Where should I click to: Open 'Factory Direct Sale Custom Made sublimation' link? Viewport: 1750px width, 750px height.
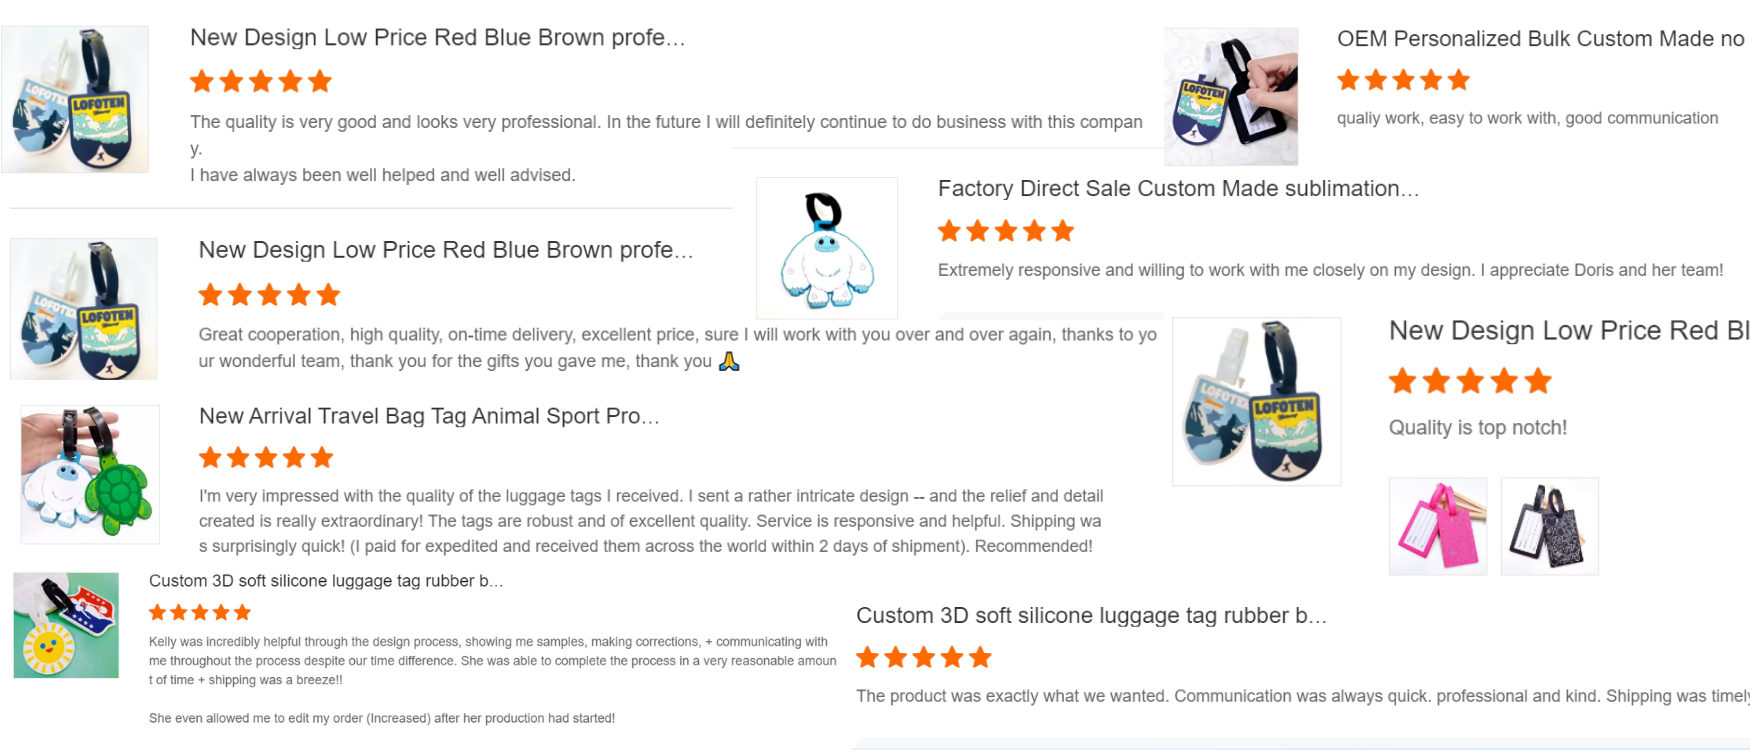(1178, 188)
